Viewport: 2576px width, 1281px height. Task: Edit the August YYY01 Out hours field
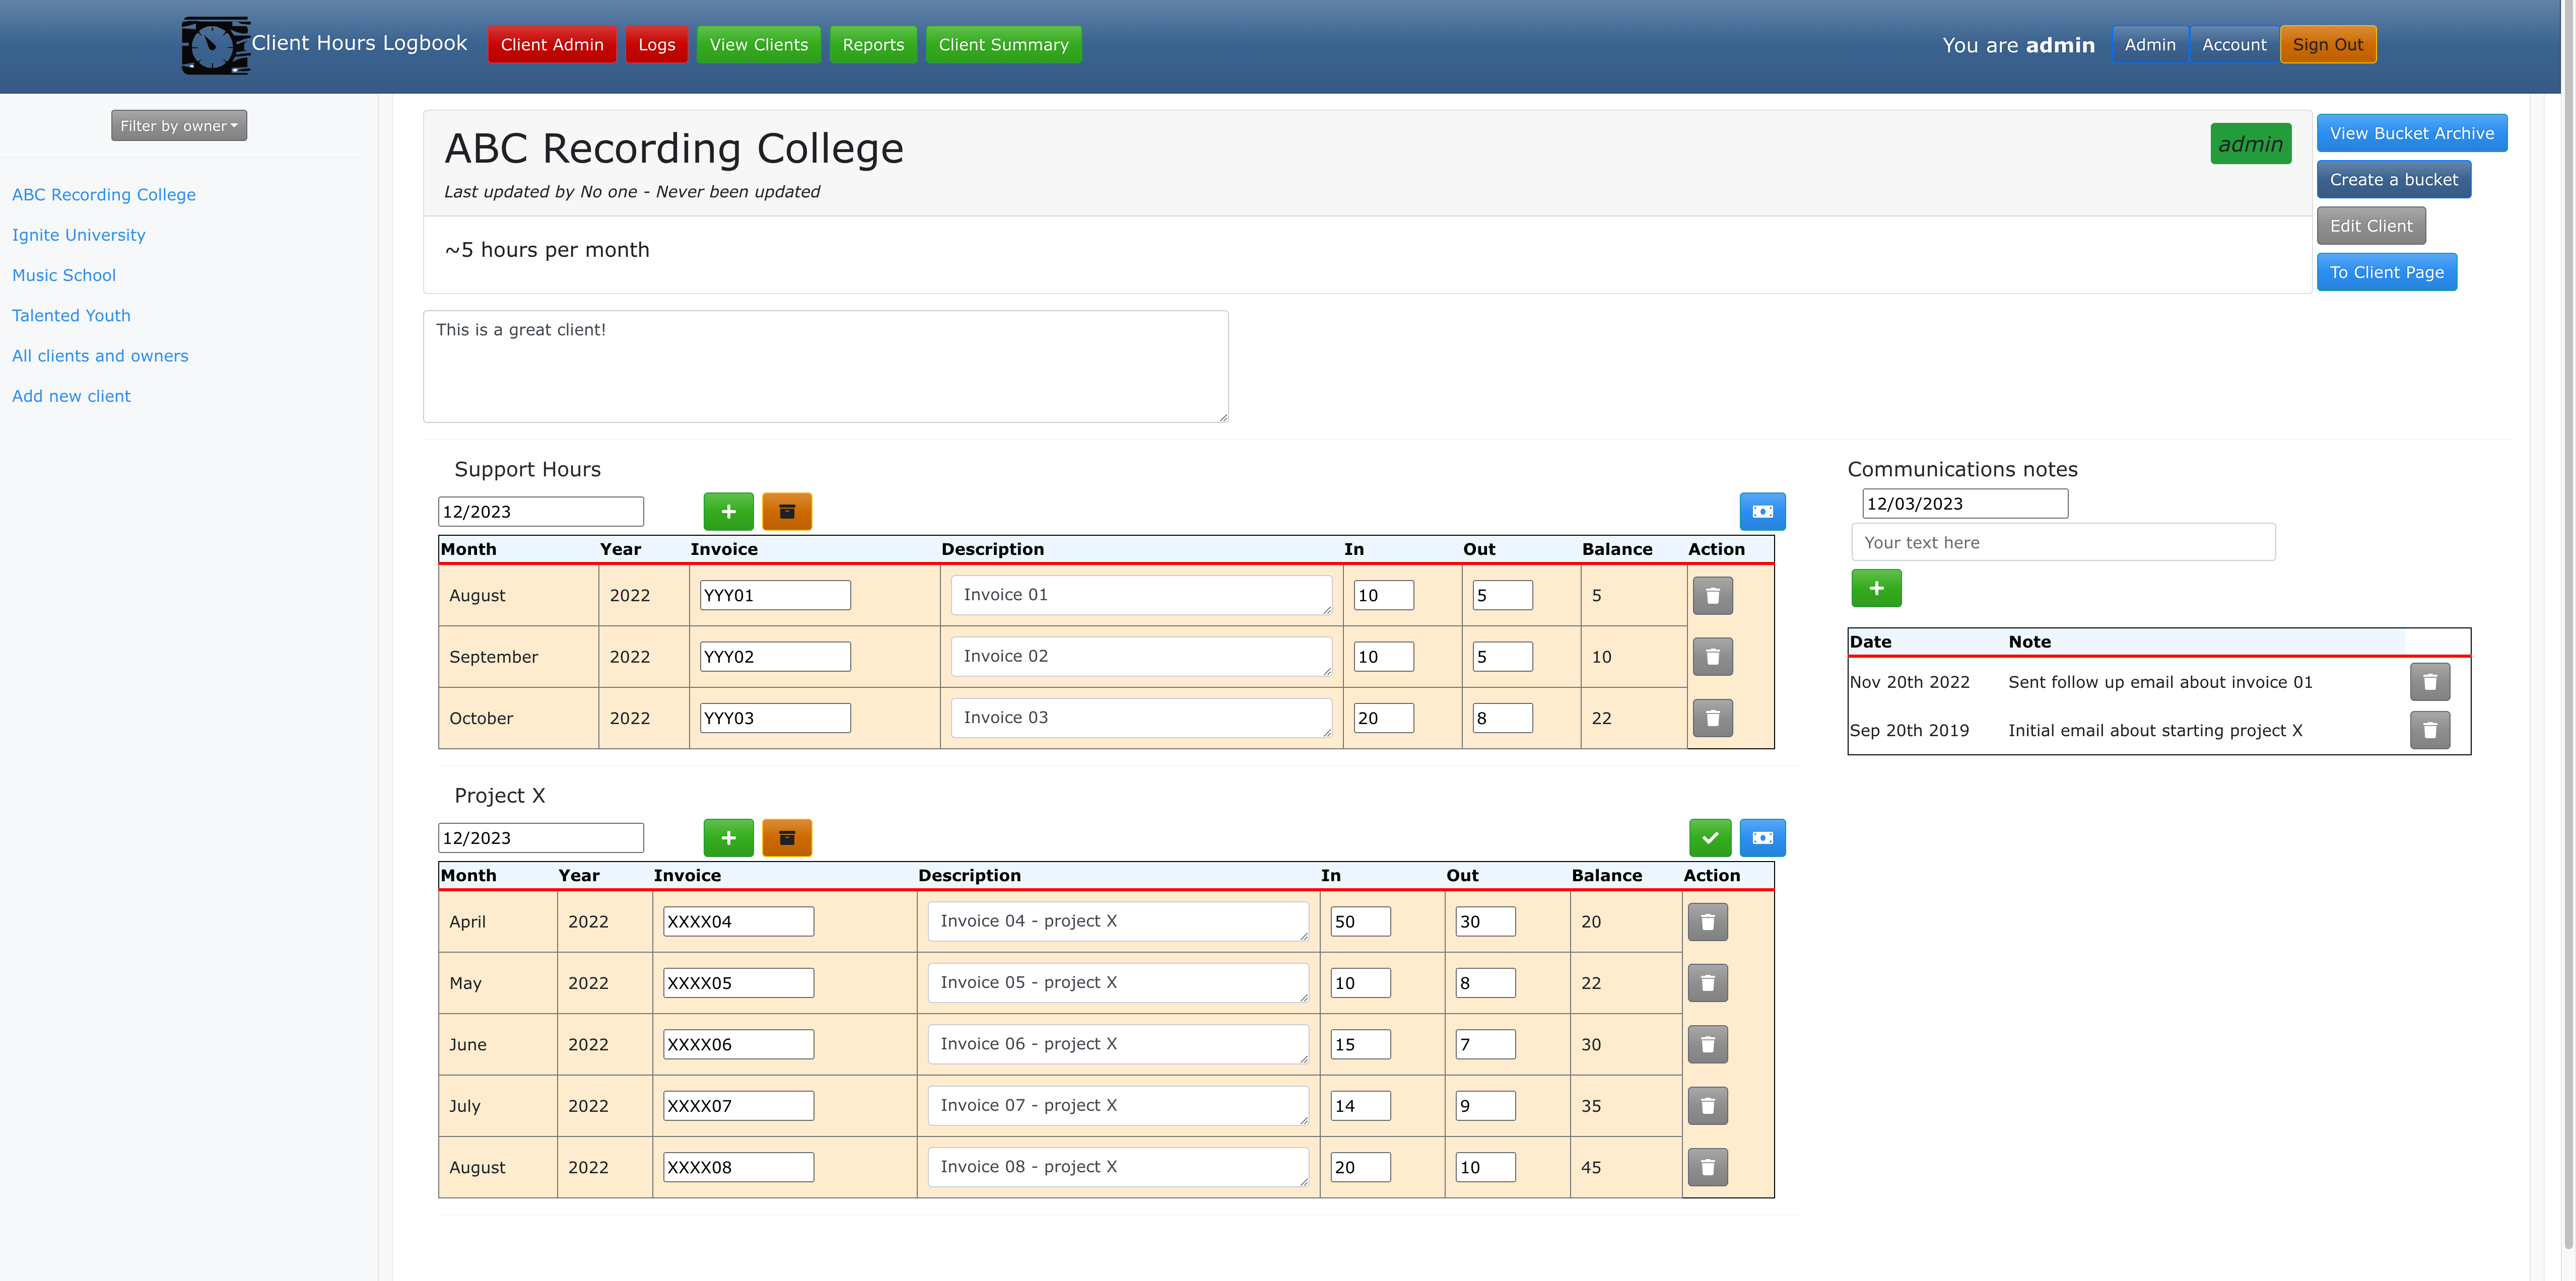point(1502,595)
